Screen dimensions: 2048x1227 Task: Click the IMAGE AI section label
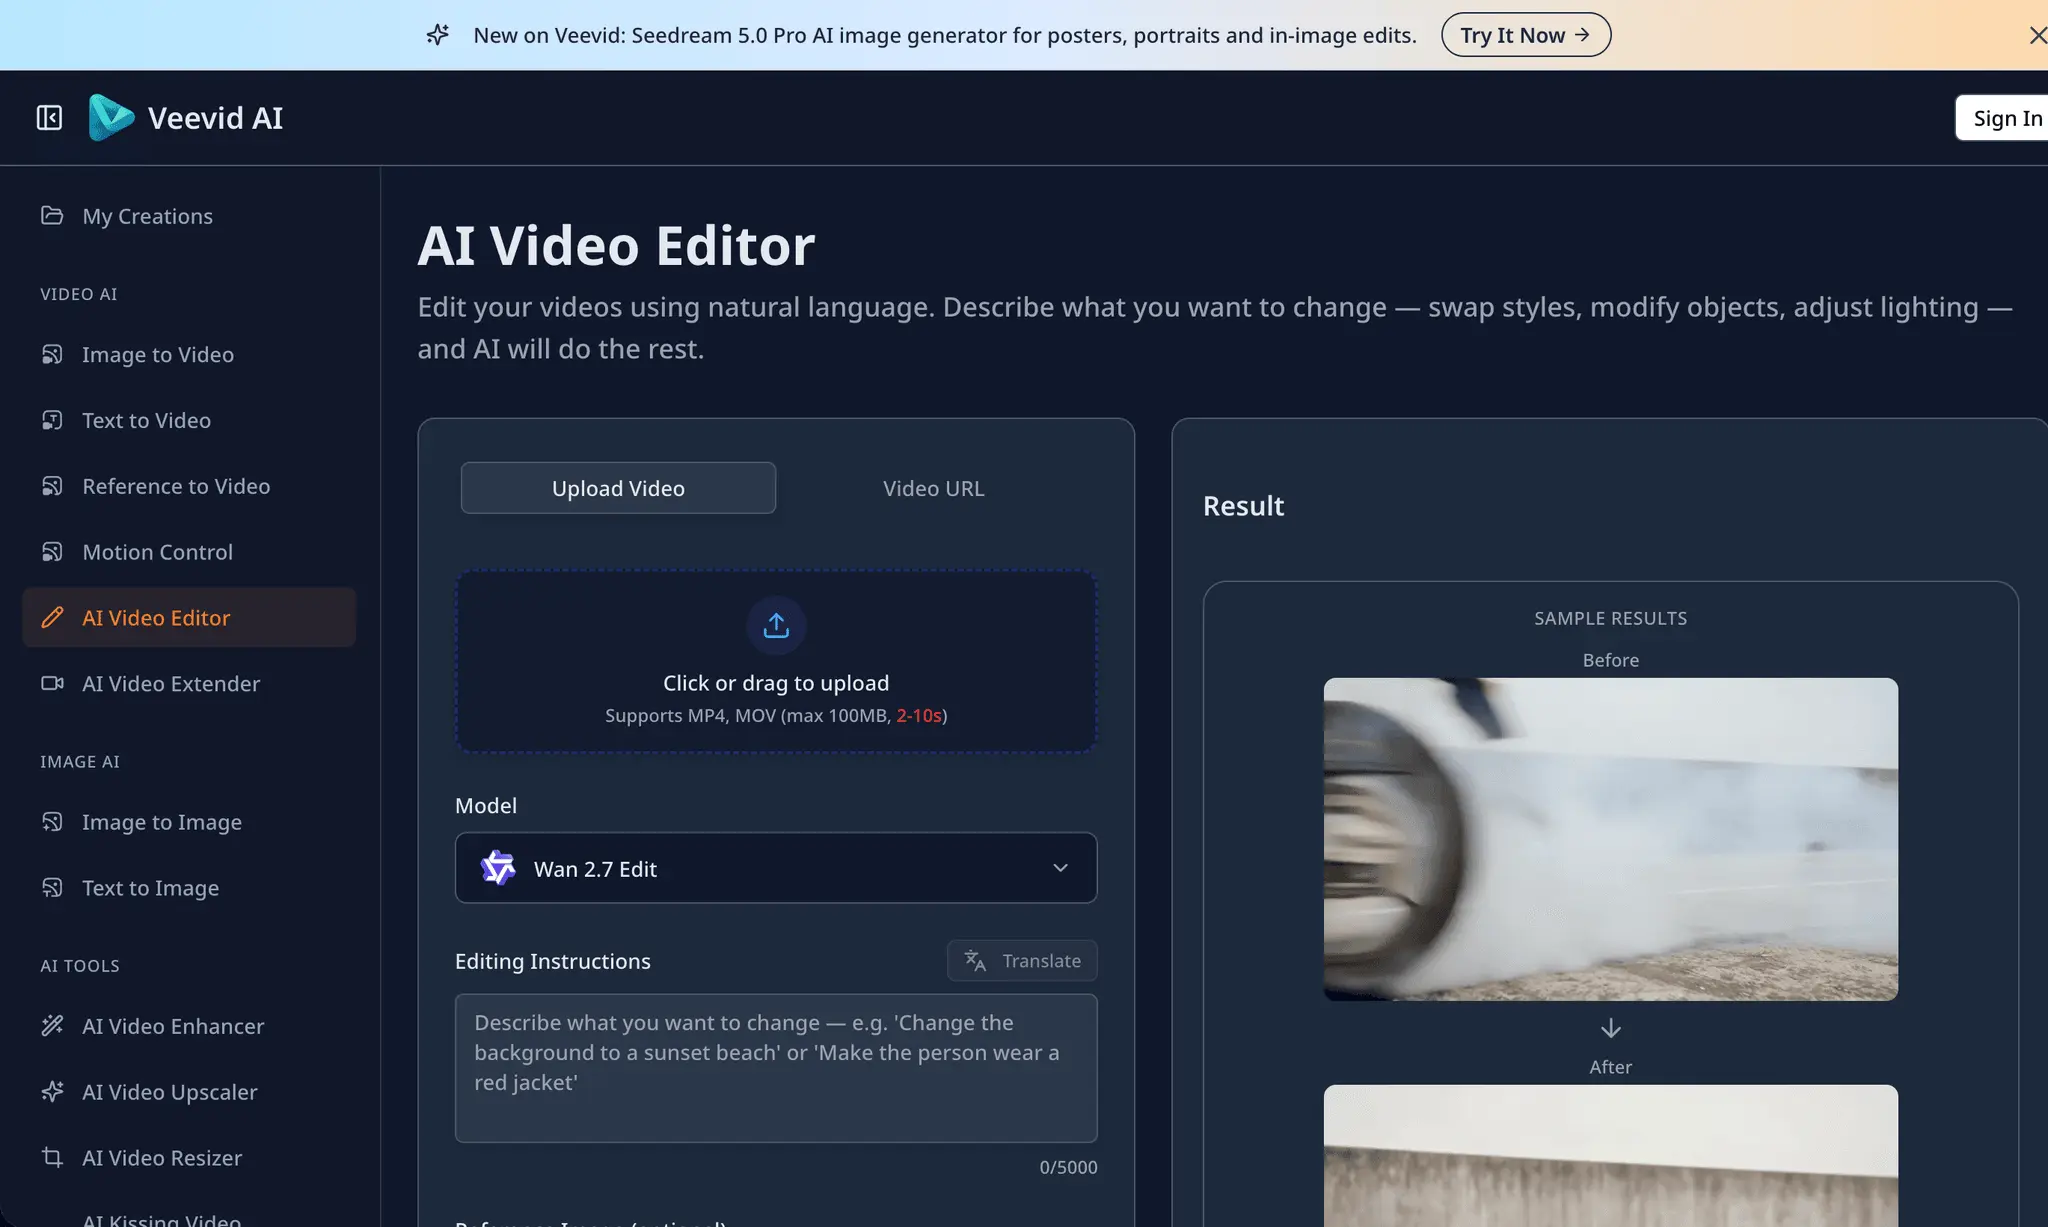(x=80, y=762)
